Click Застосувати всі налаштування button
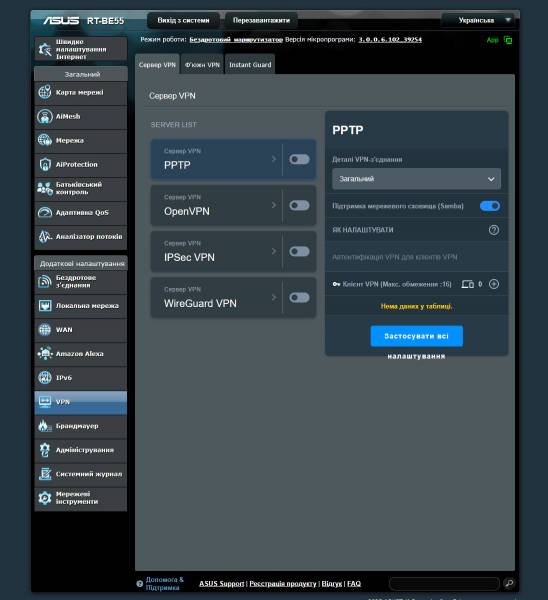This screenshot has height=600, width=548. [x=416, y=336]
